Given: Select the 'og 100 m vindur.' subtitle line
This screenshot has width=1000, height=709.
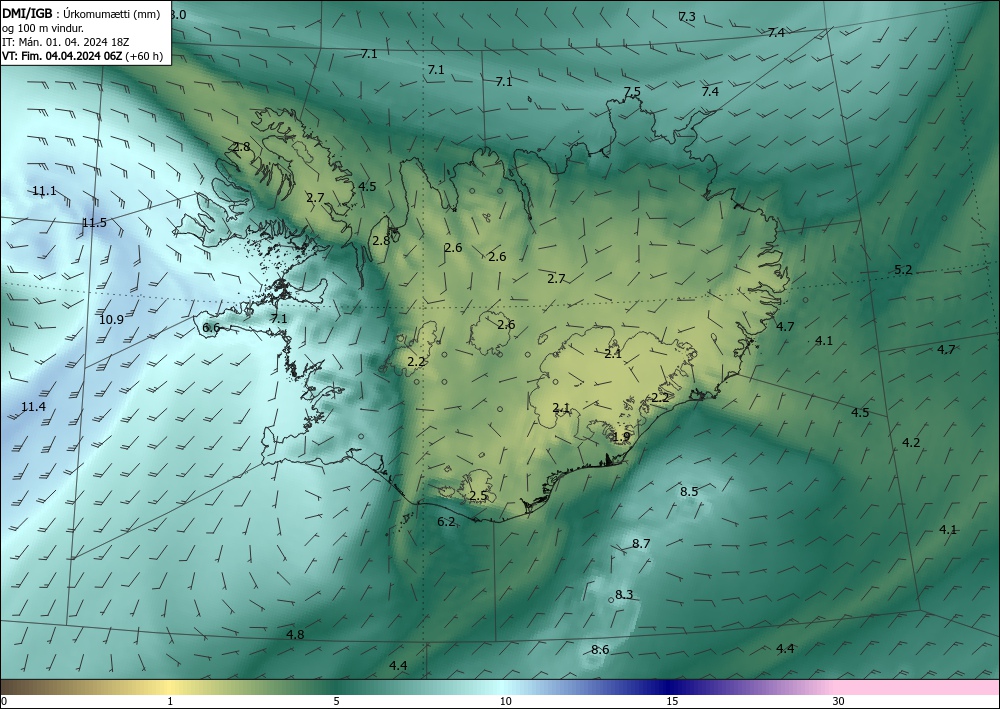Looking at the screenshot, I should tap(43, 28).
